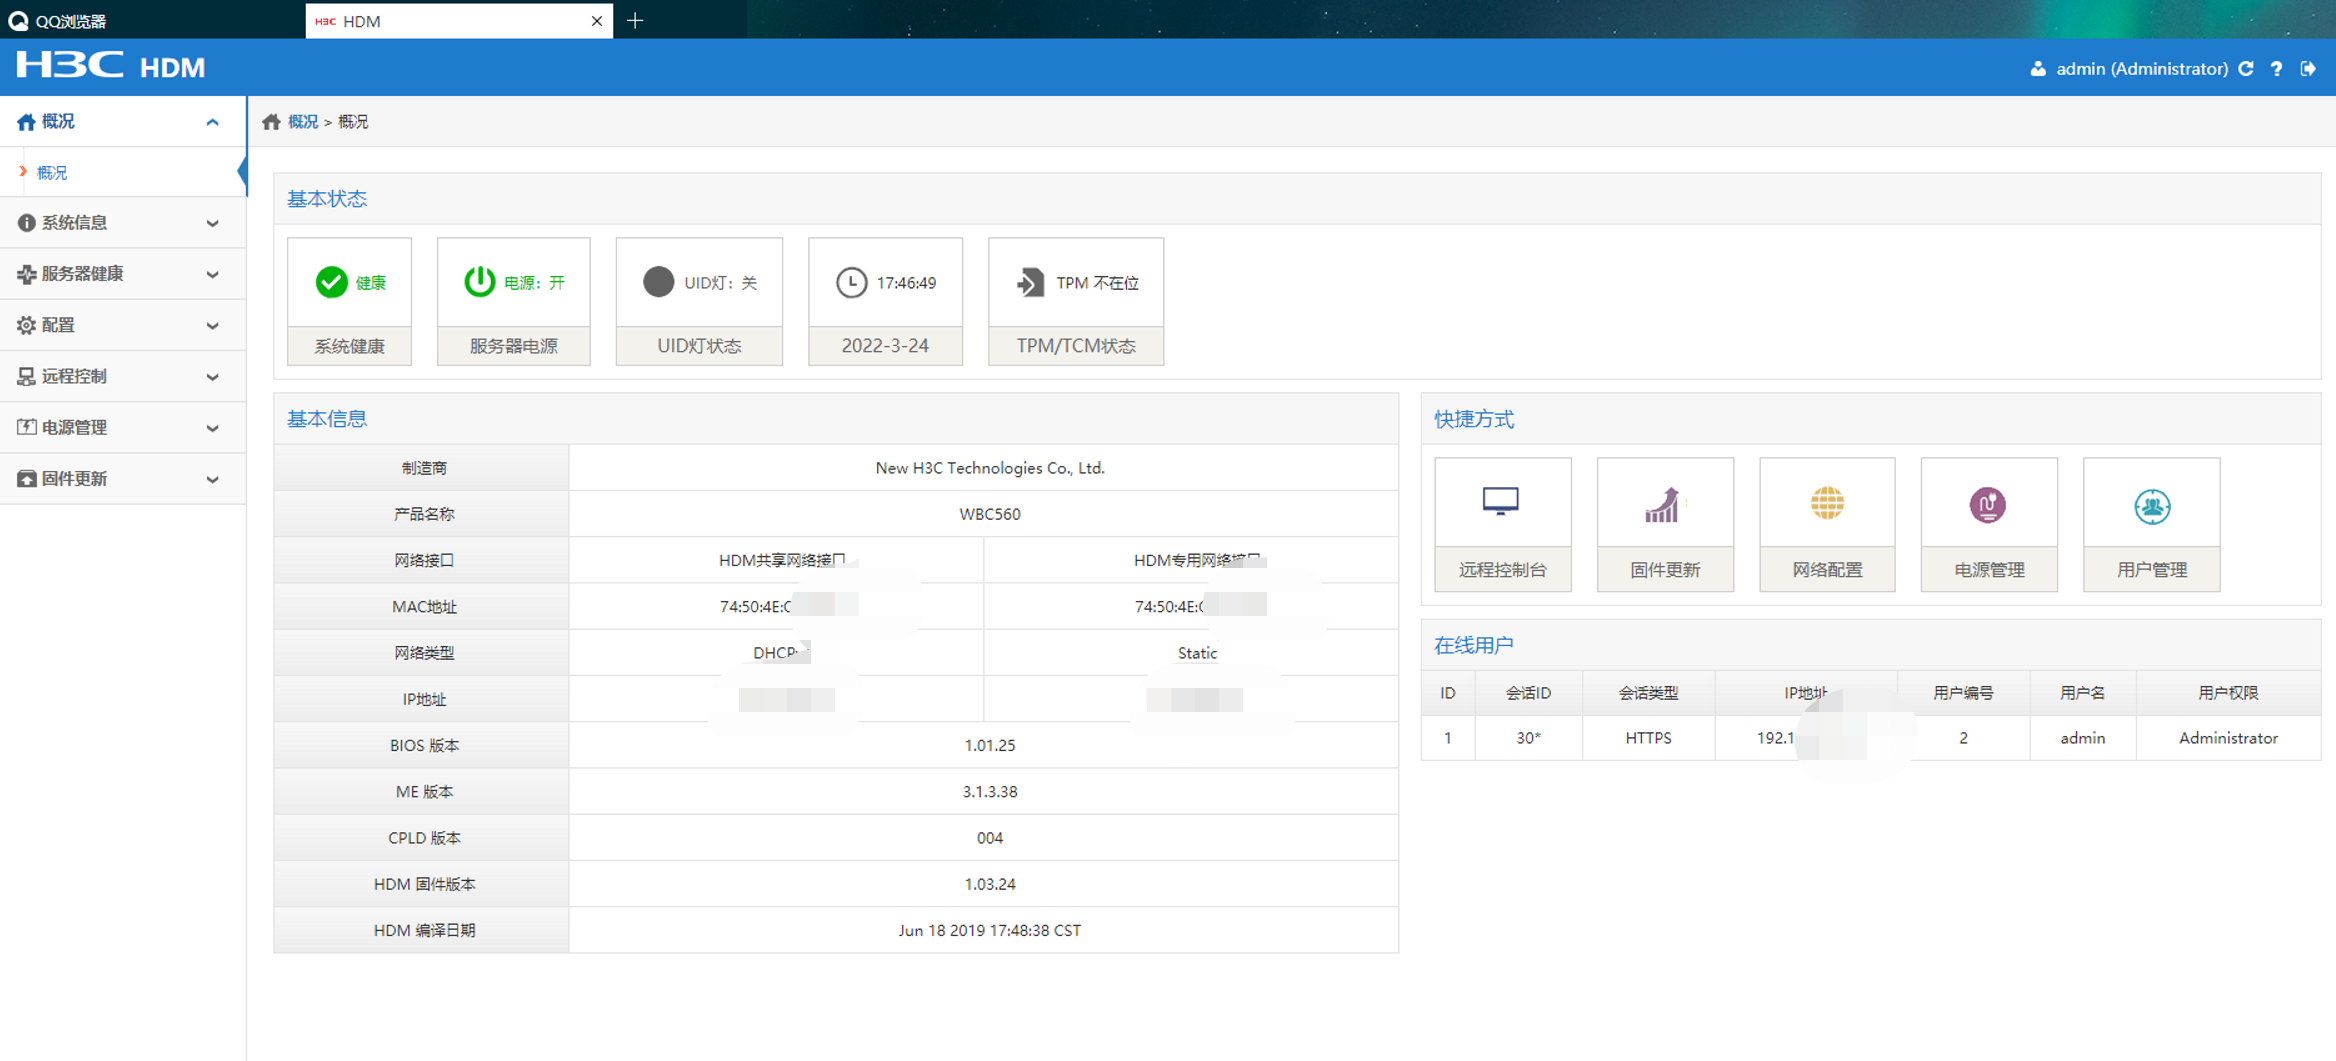Click the 概况 breadcrumb link
The height and width of the screenshot is (1061, 2336).
(x=302, y=122)
